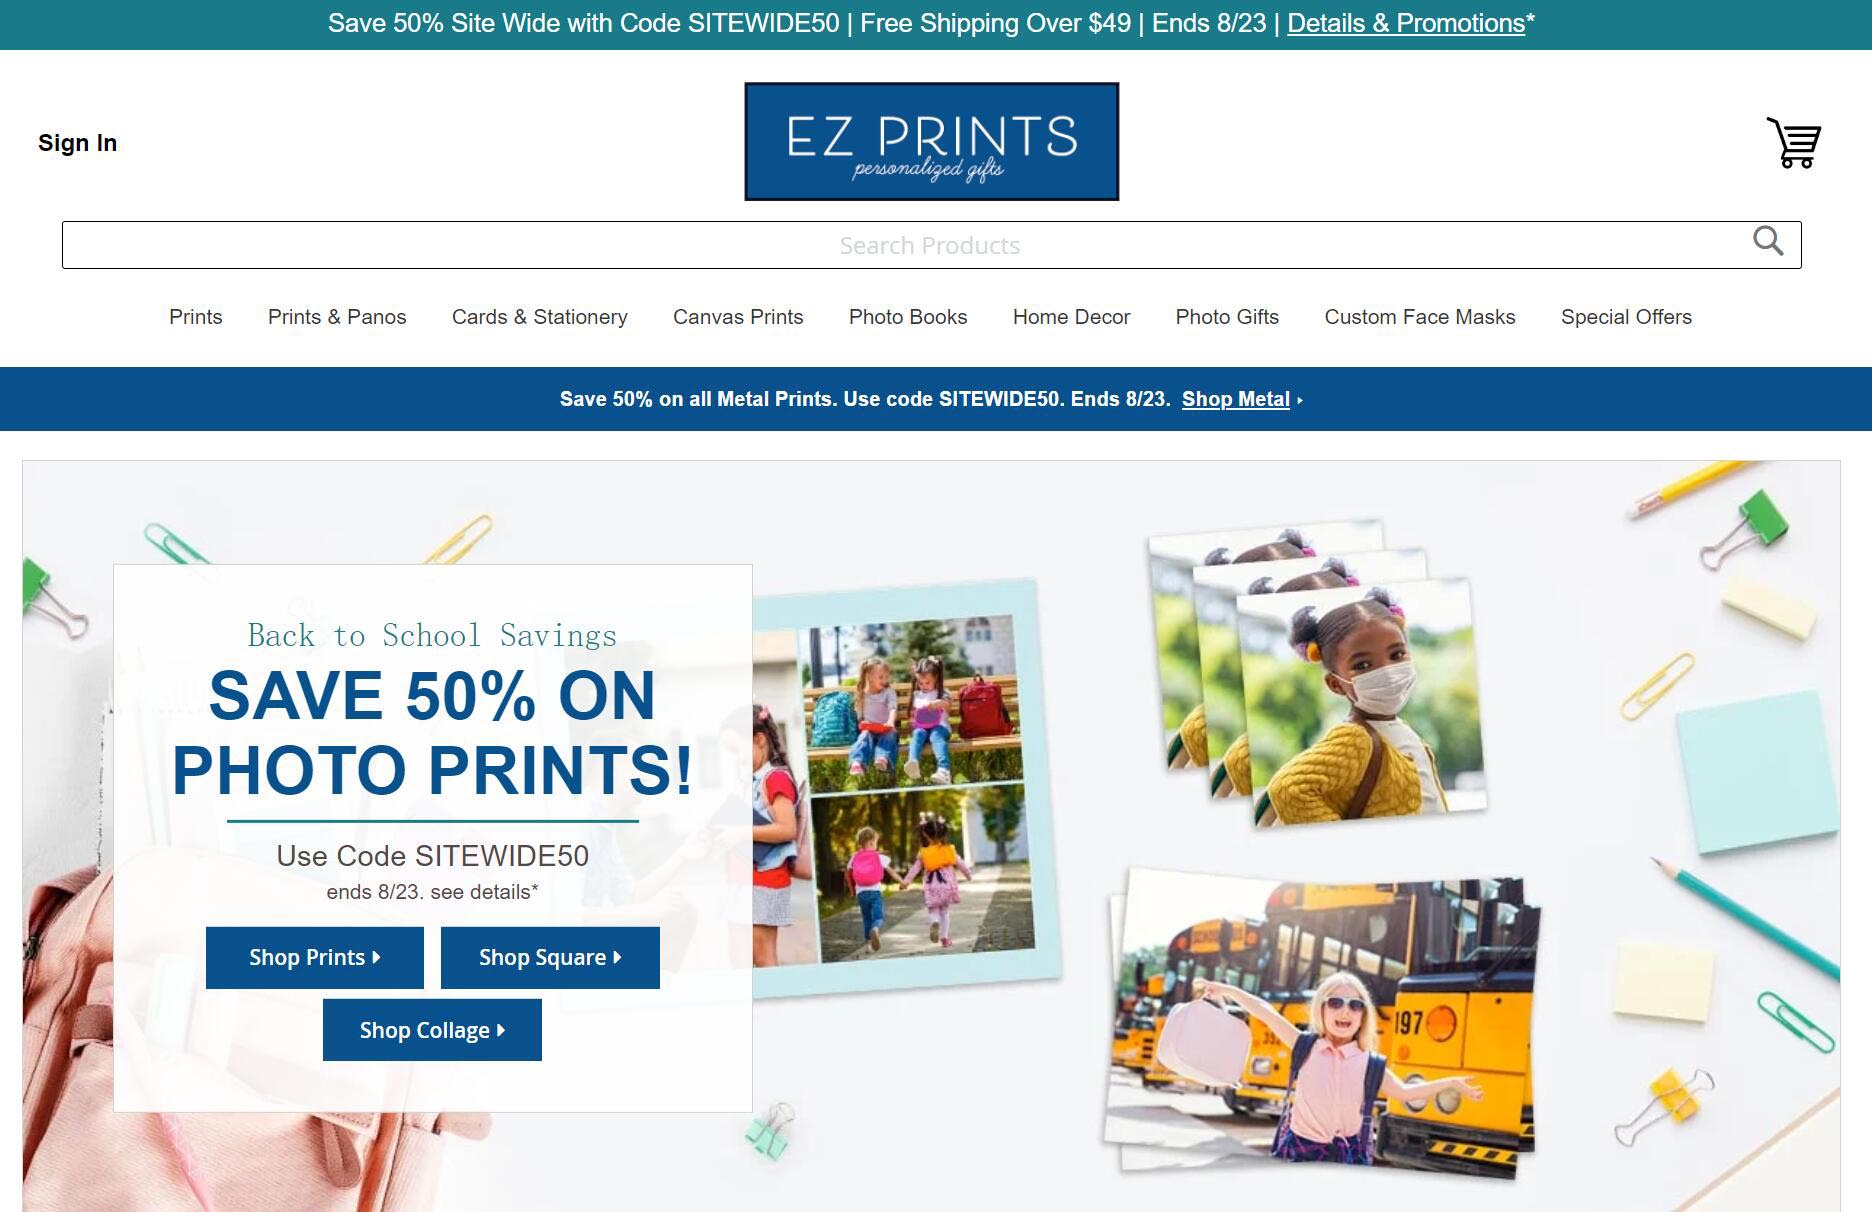Open Sign In
This screenshot has width=1872, height=1212.
point(78,143)
